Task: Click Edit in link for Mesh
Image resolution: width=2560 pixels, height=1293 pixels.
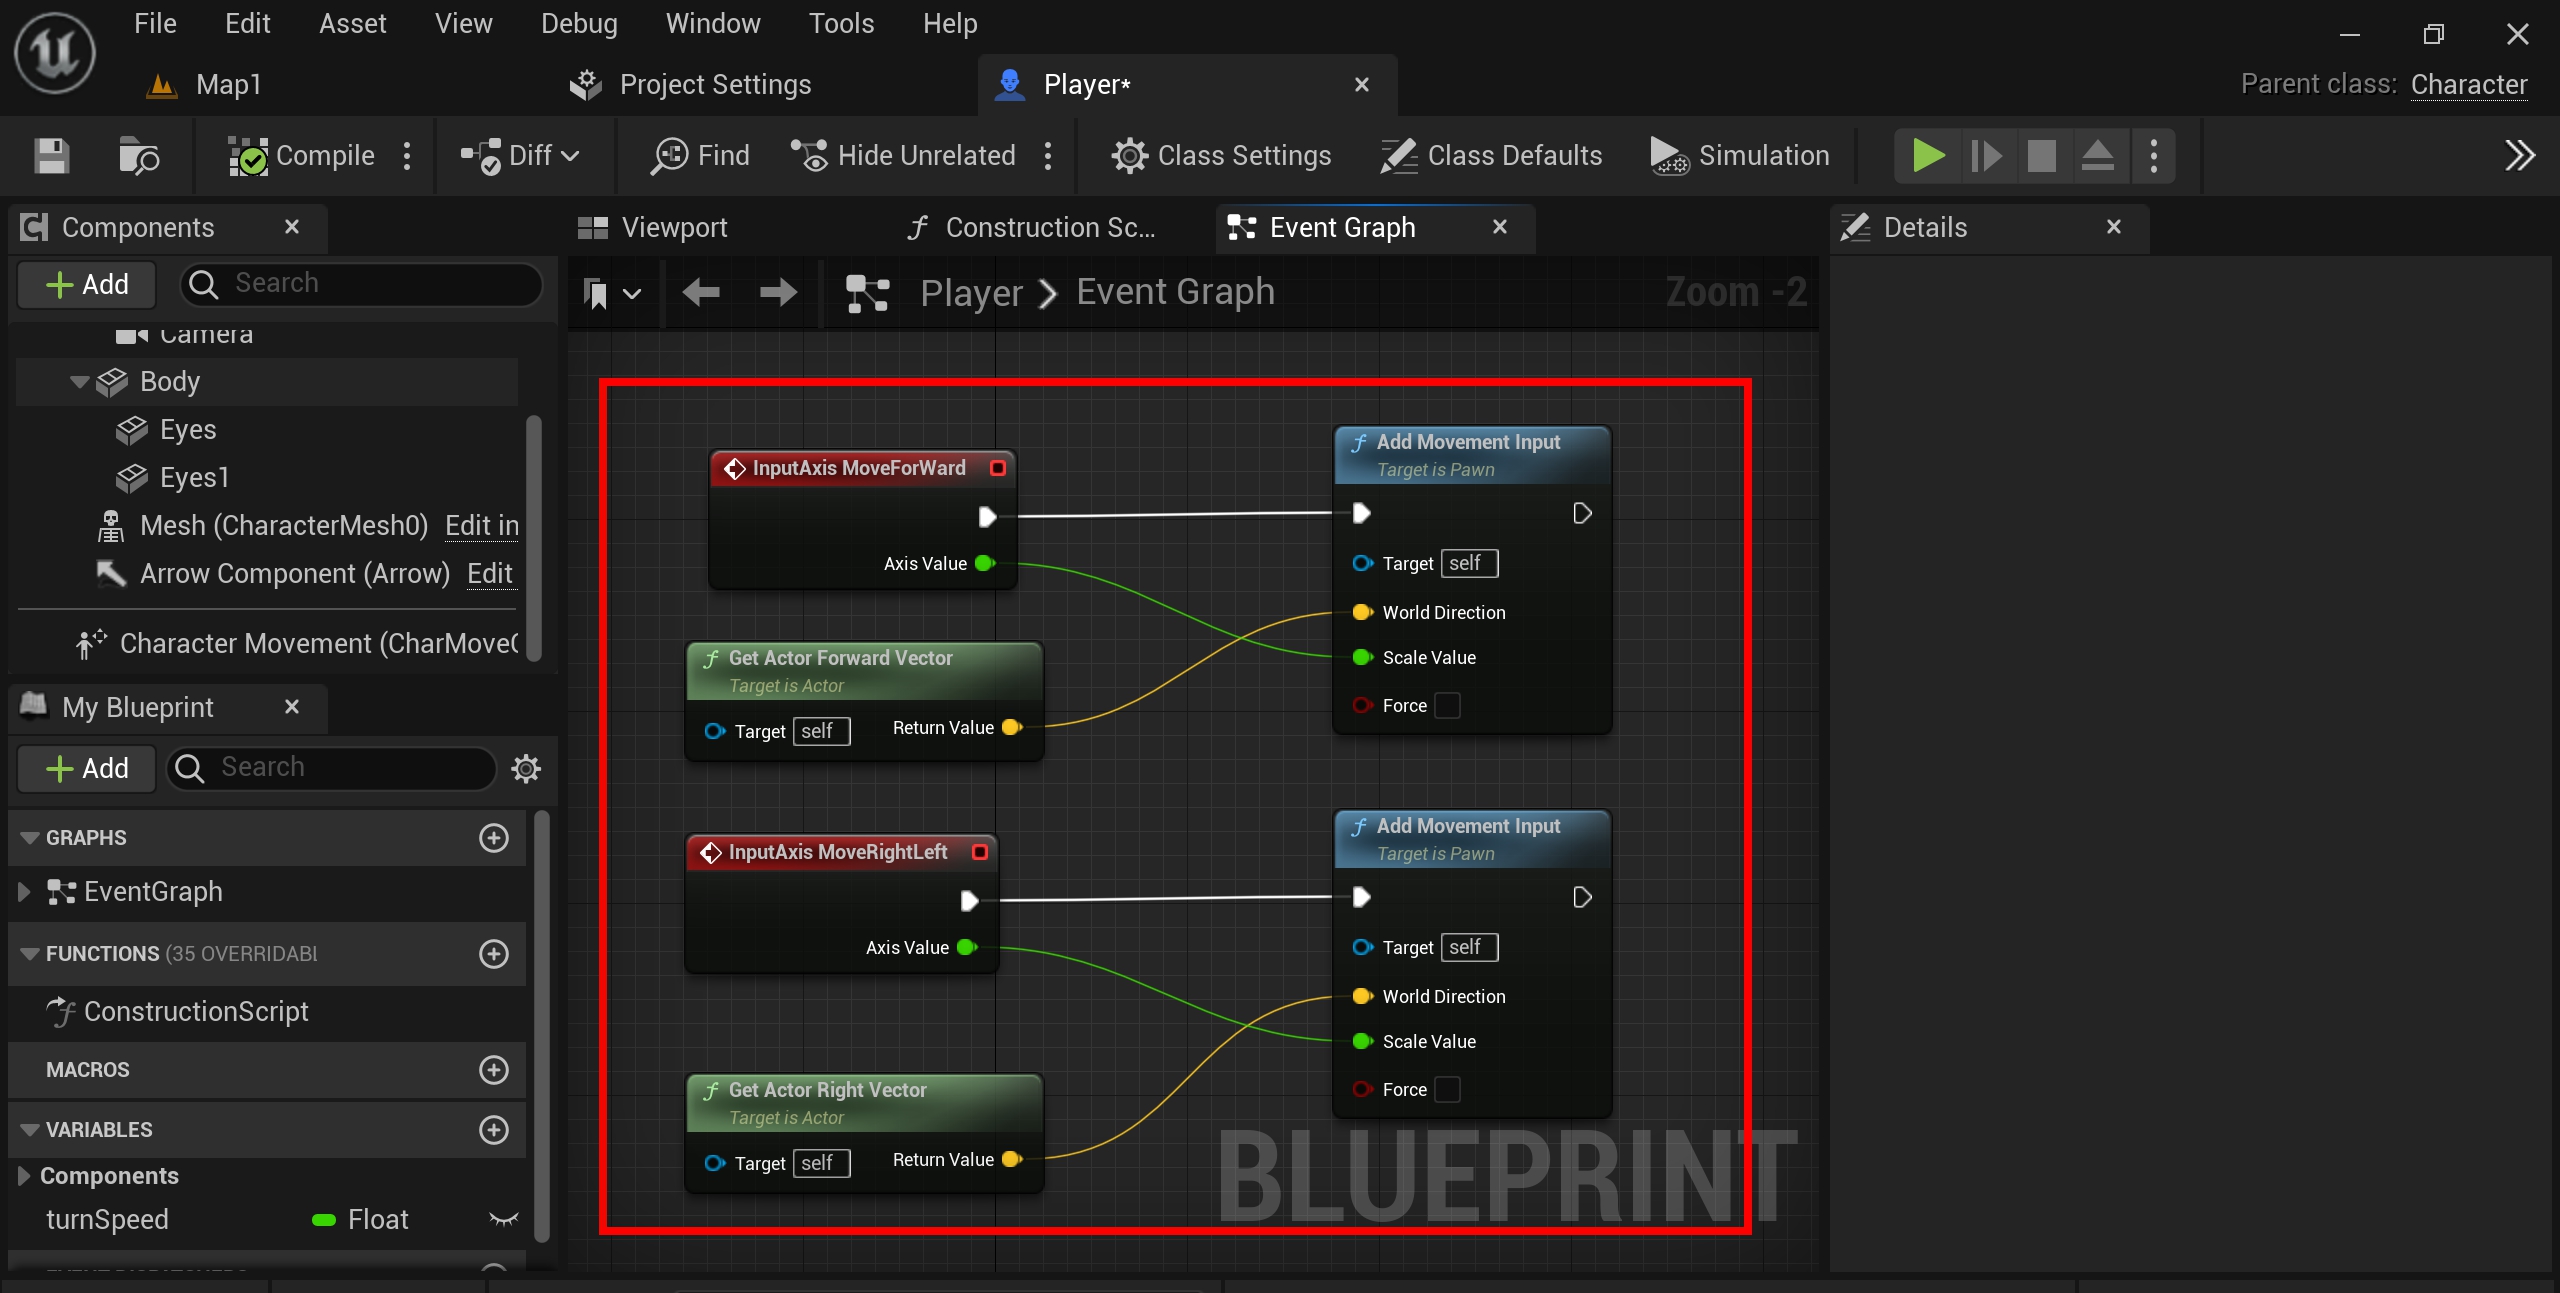Action: (x=481, y=526)
